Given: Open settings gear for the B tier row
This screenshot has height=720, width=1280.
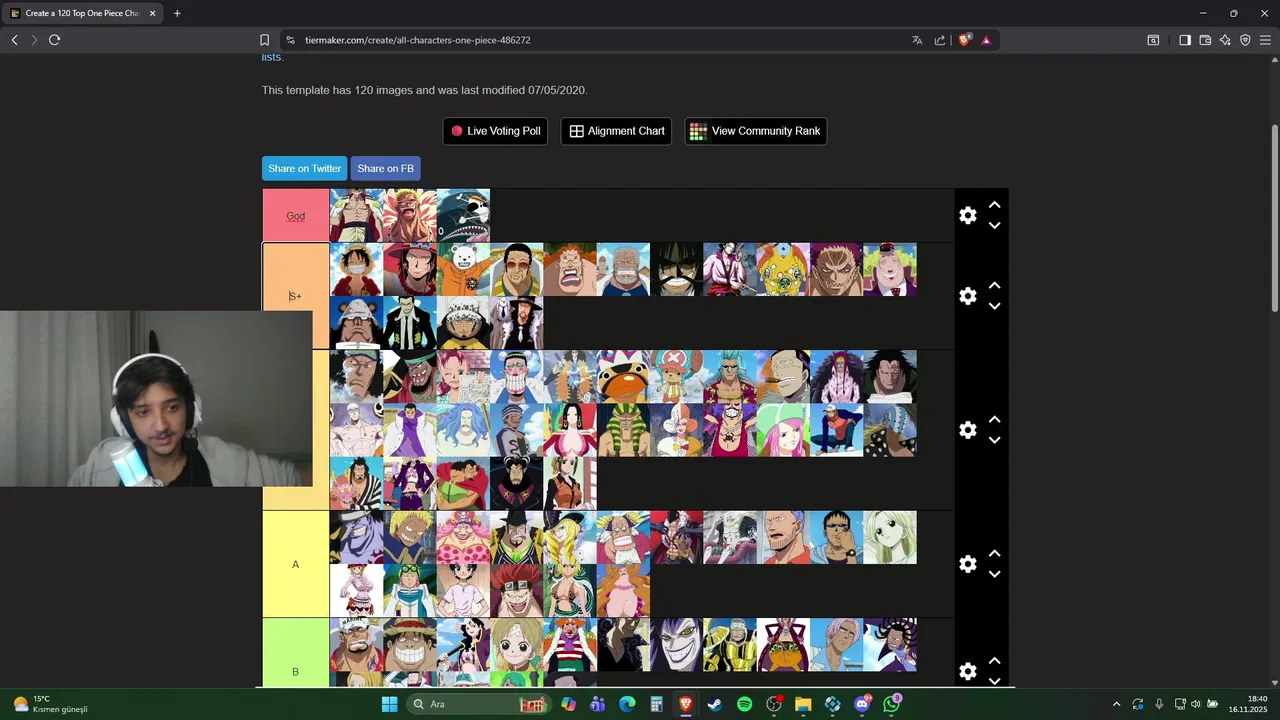Looking at the screenshot, I should [967, 671].
